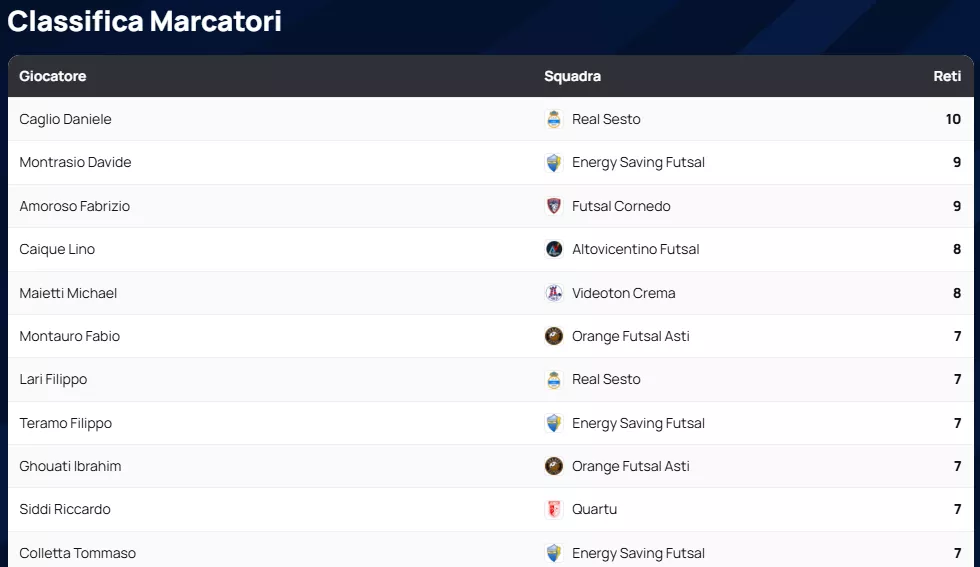Click the Classifica Marcatori heading
The width and height of the screenshot is (980, 567).
[145, 21]
